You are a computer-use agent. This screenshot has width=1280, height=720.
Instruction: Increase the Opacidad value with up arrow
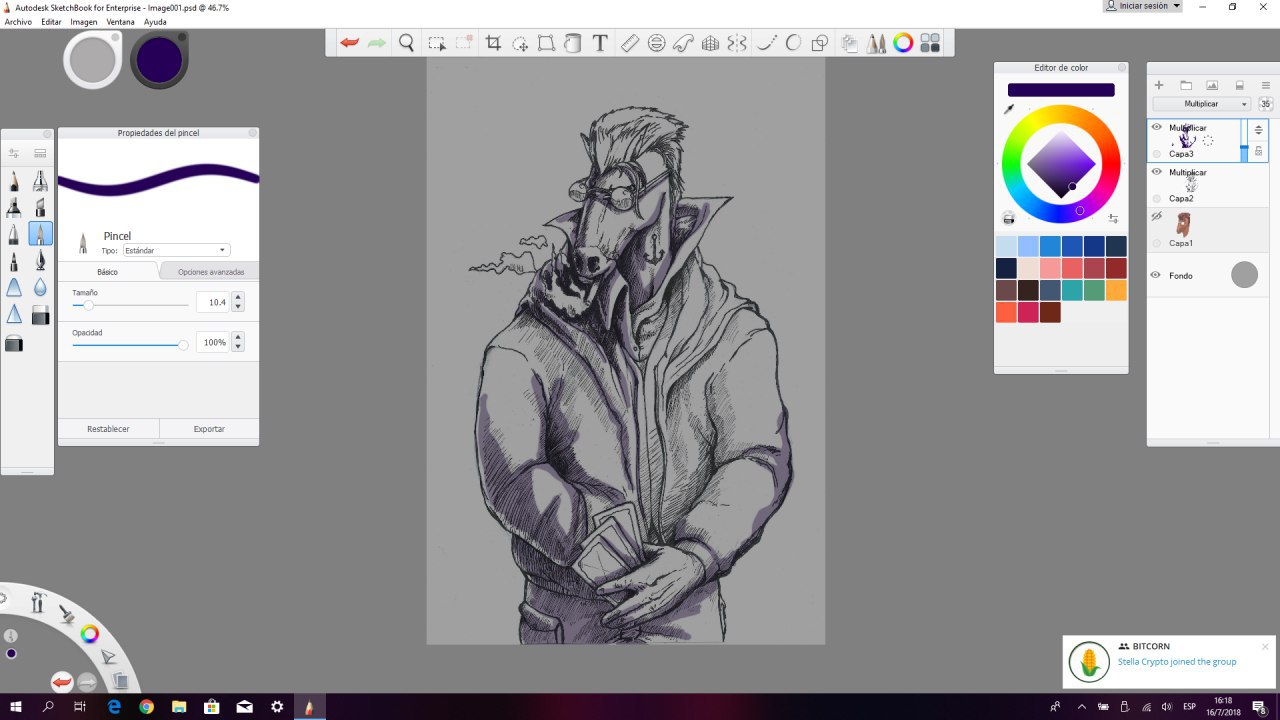click(x=238, y=337)
